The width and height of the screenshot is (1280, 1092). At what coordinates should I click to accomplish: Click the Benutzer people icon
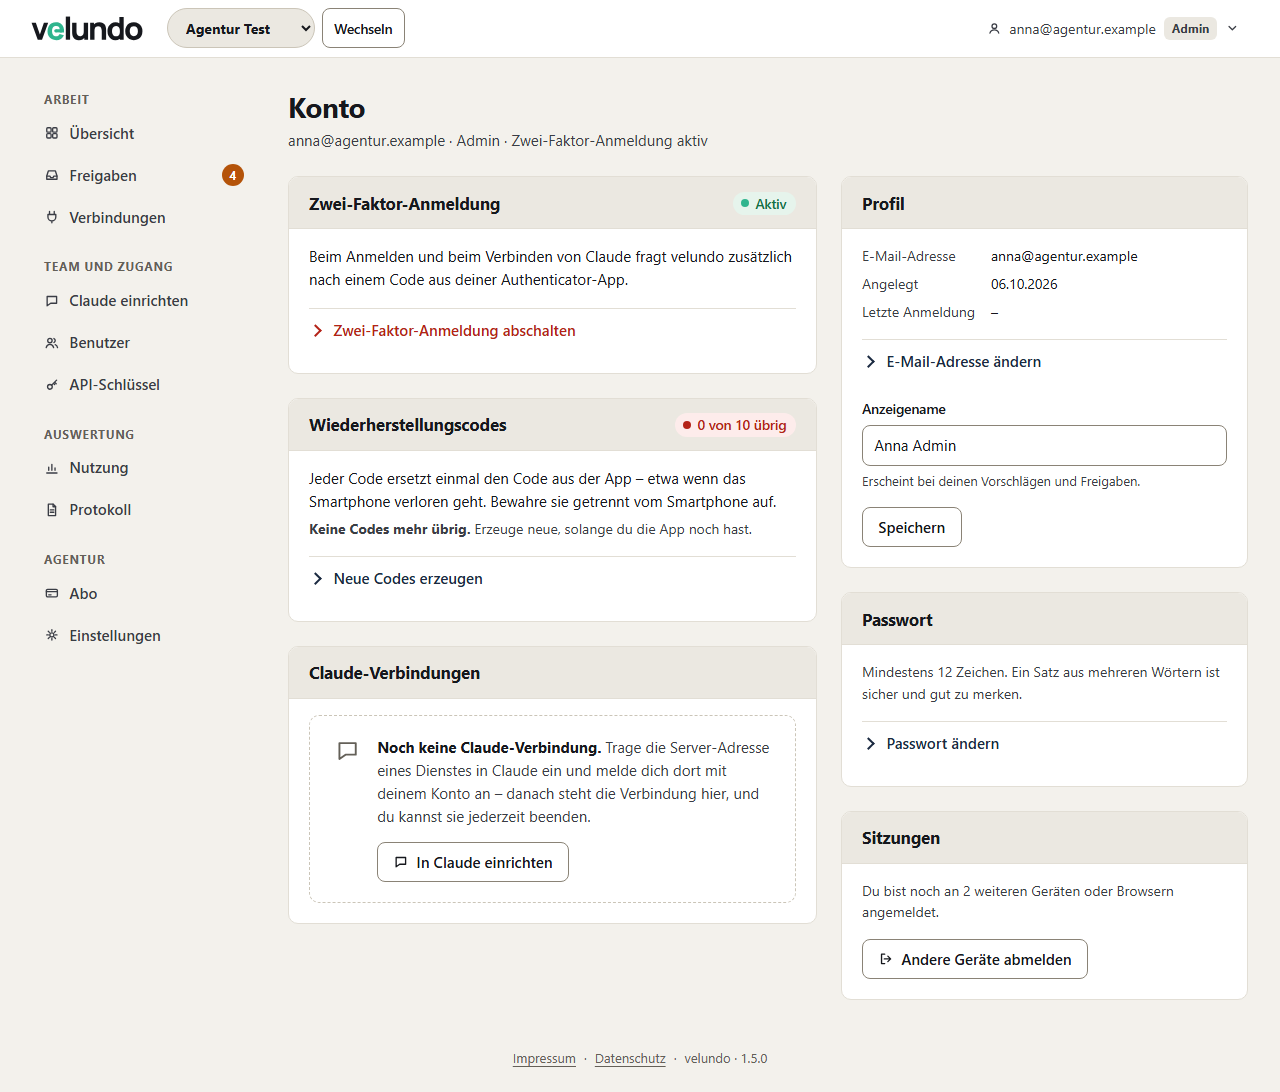click(x=52, y=342)
